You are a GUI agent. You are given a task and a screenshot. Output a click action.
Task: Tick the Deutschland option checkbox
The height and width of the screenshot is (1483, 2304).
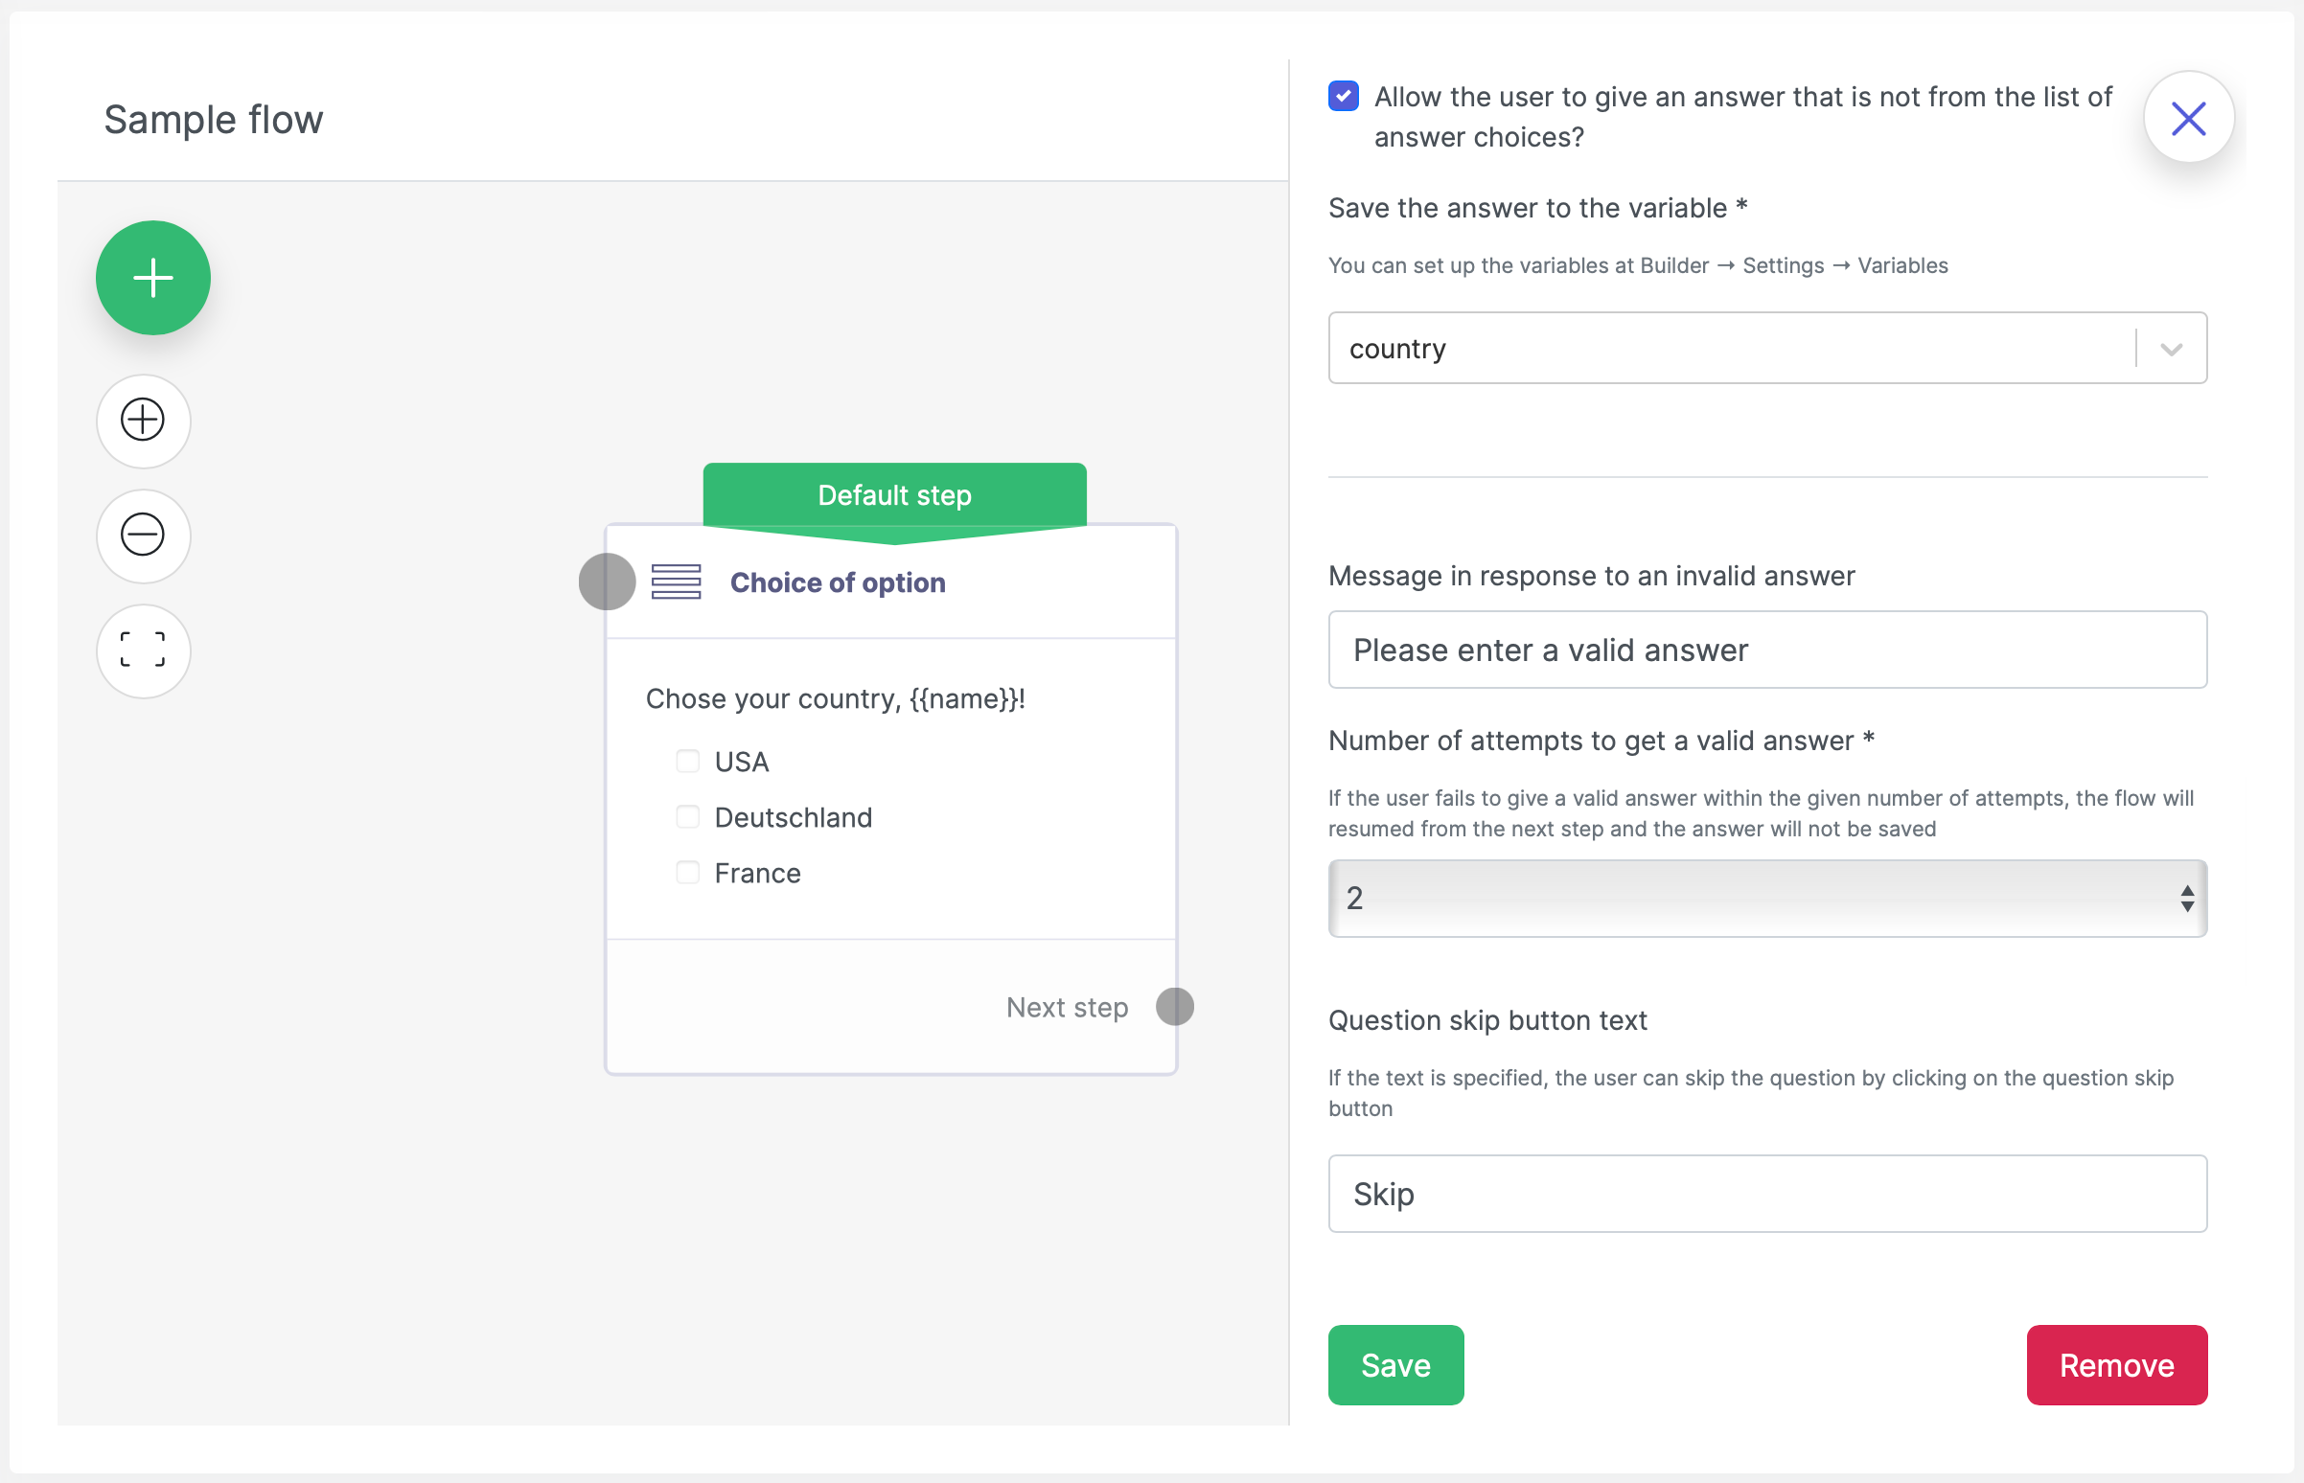(687, 817)
